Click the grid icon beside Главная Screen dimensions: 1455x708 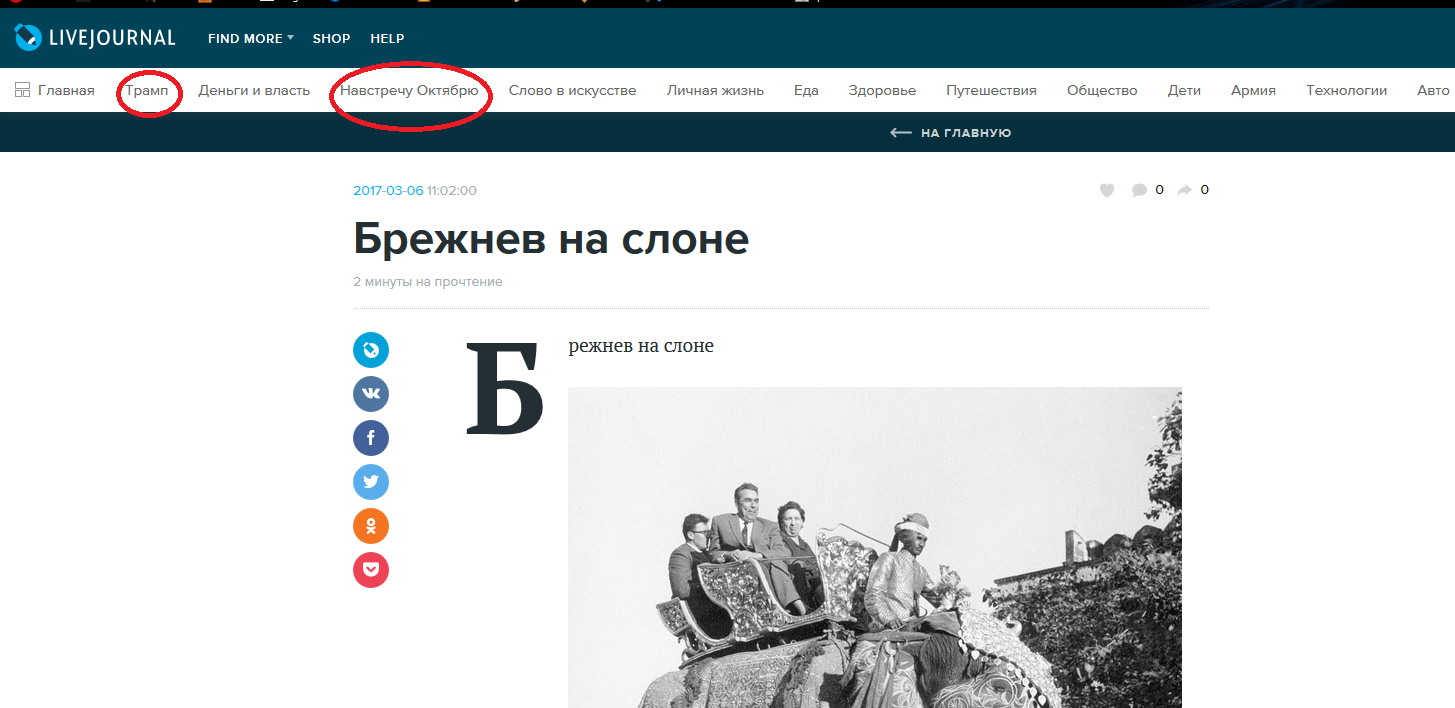22,90
